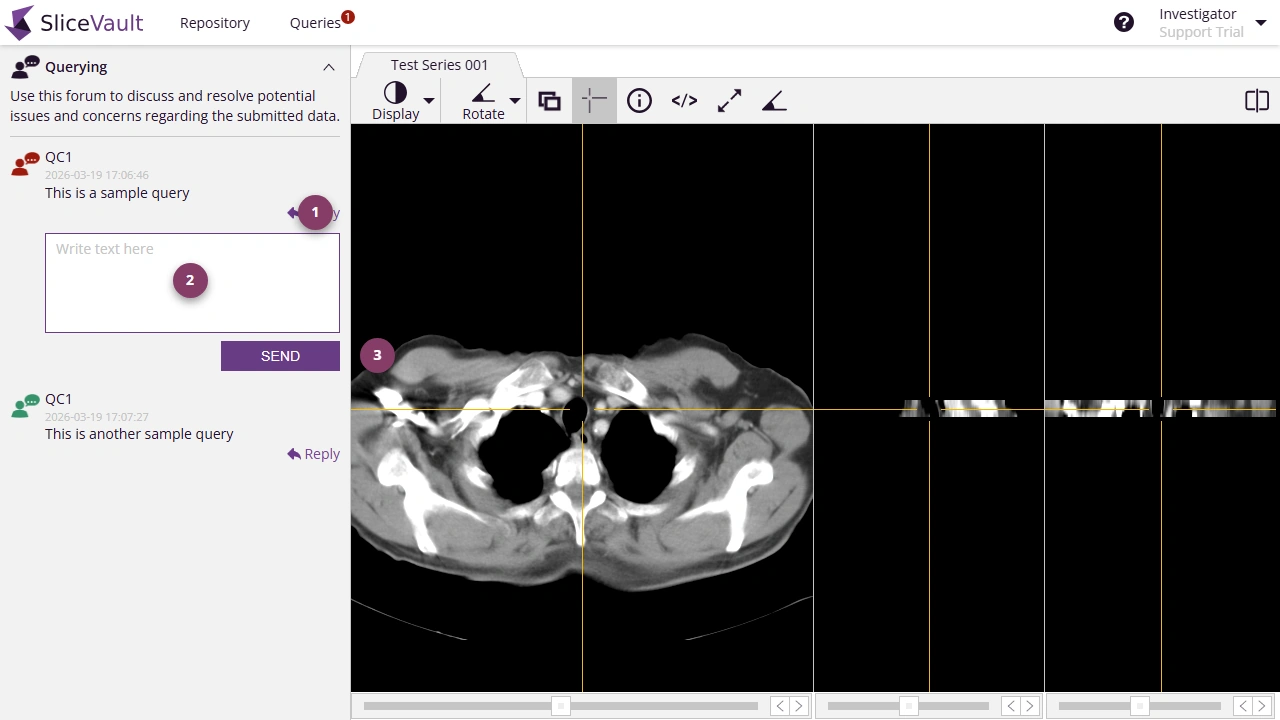Click the duplicate viewport icon
This screenshot has height=720, width=1280.
(x=549, y=100)
